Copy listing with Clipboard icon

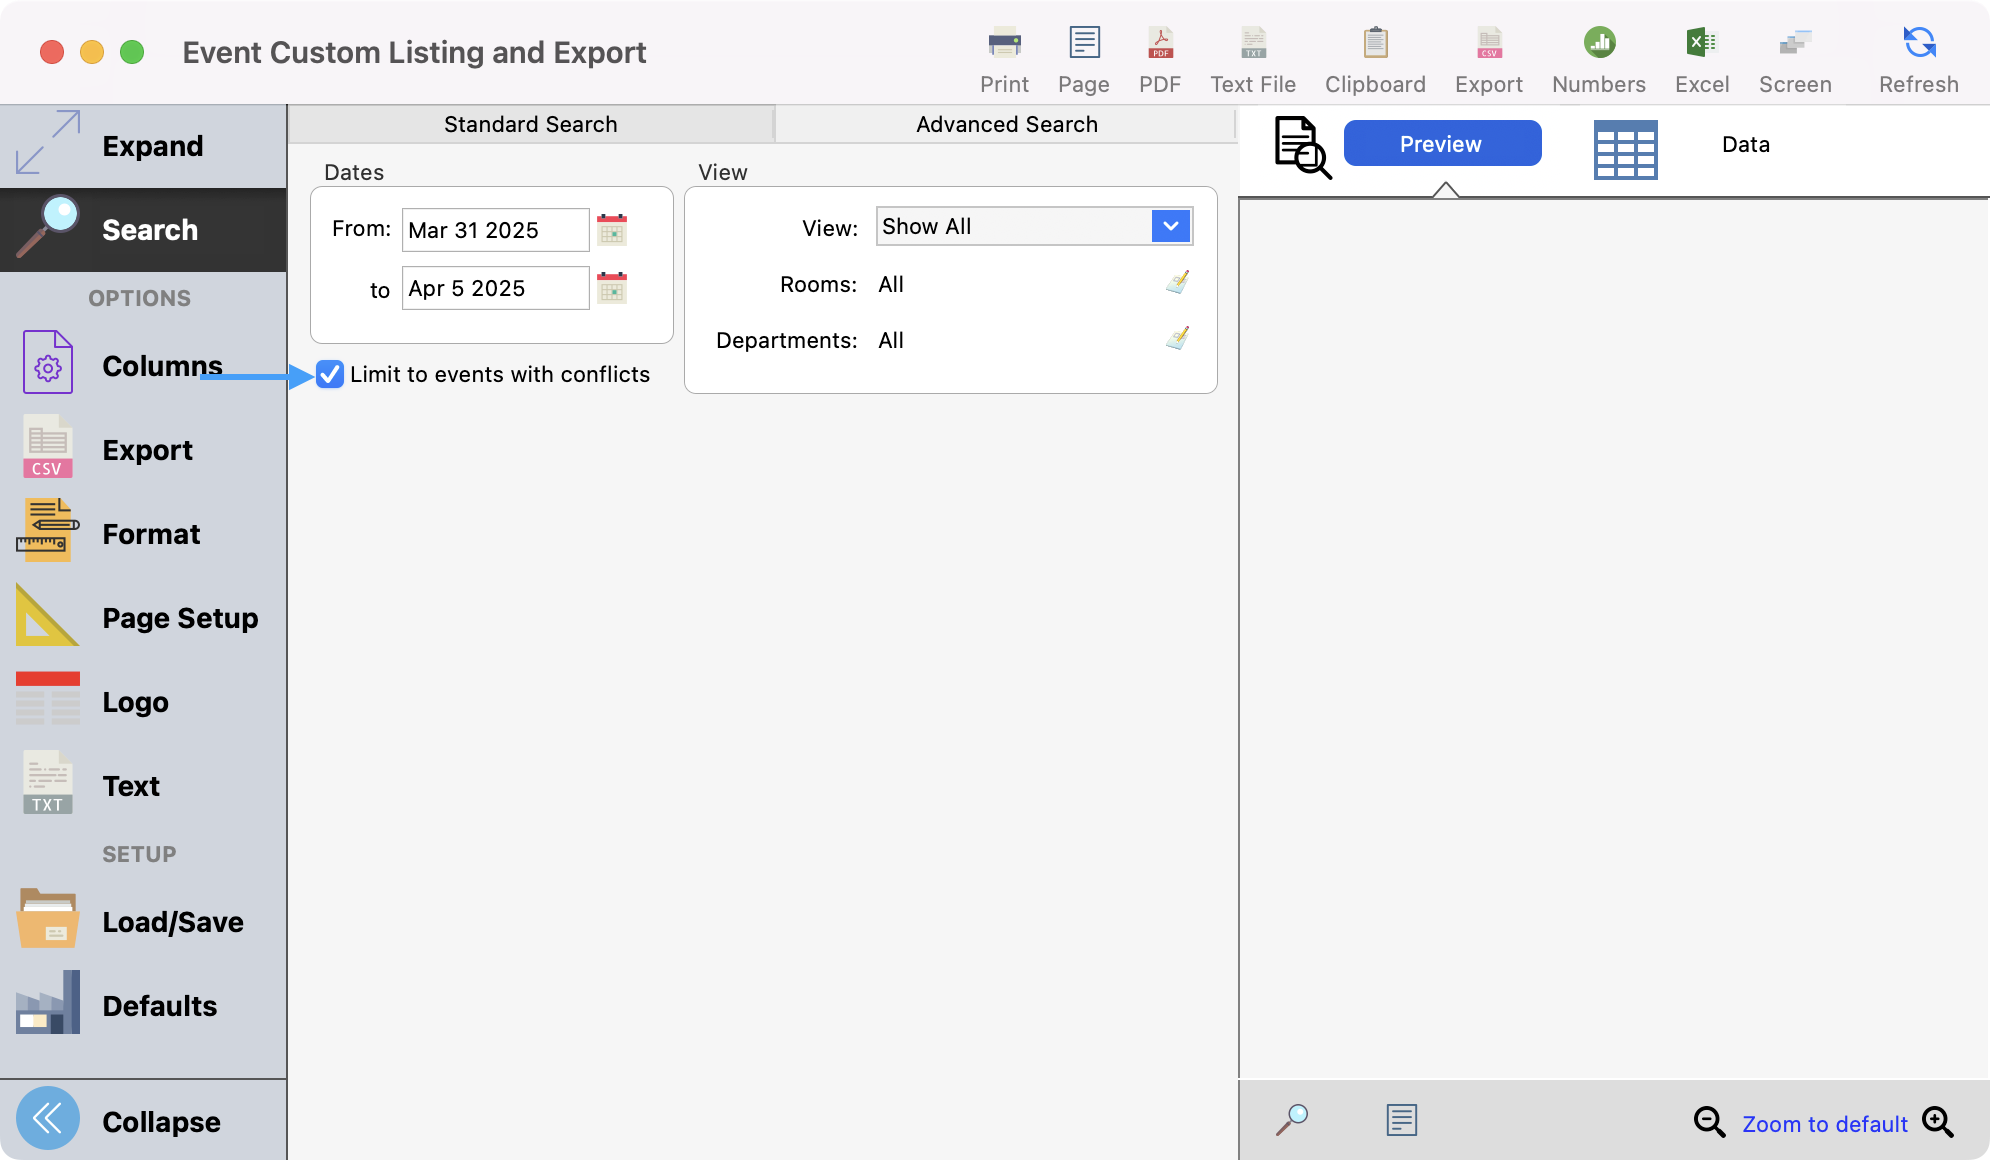[1375, 44]
